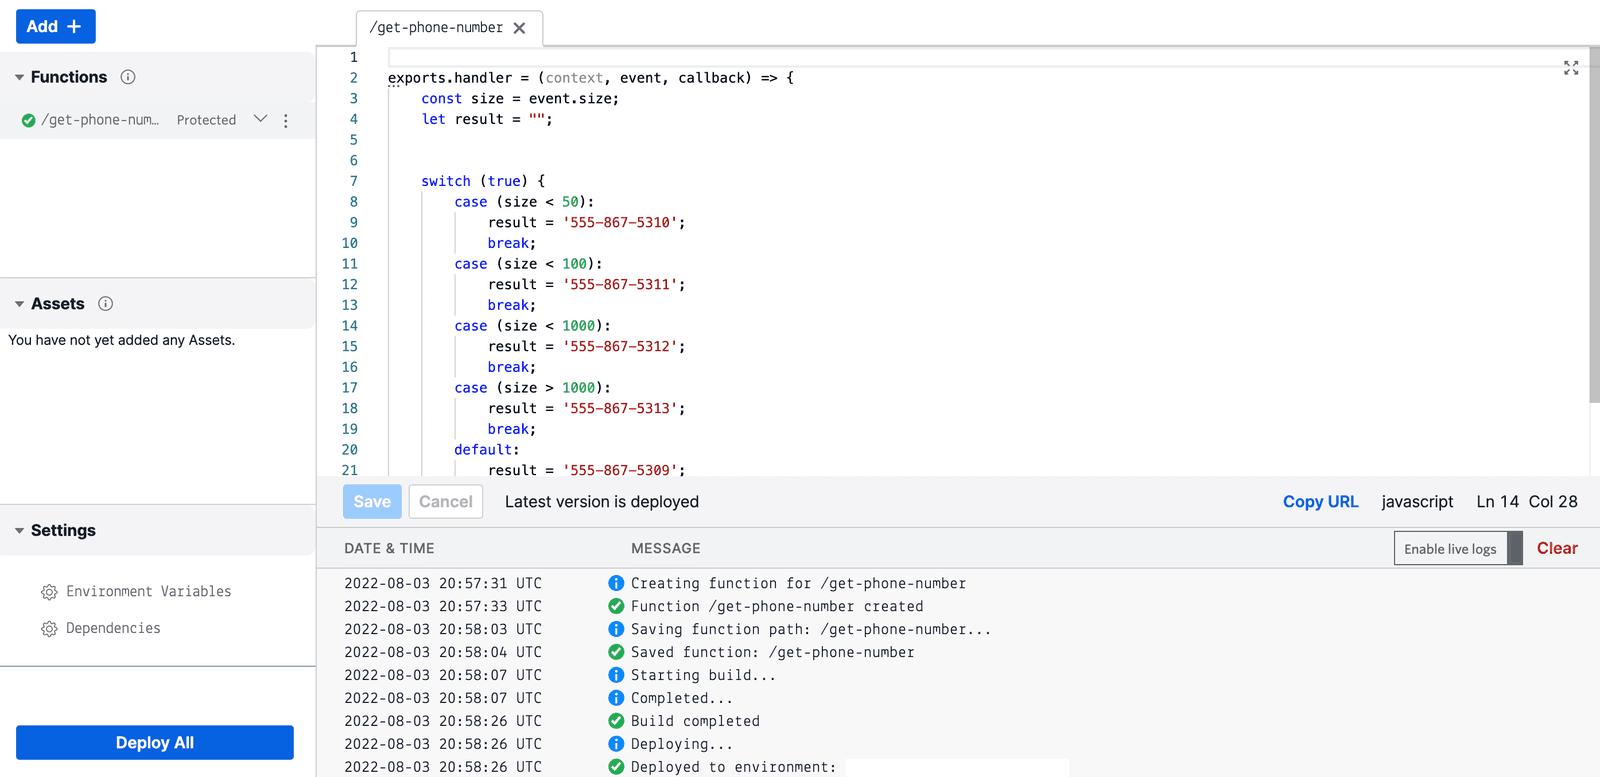Image resolution: width=1600 pixels, height=777 pixels.
Task: Click the Environment Variables gear icon
Action: point(49,592)
